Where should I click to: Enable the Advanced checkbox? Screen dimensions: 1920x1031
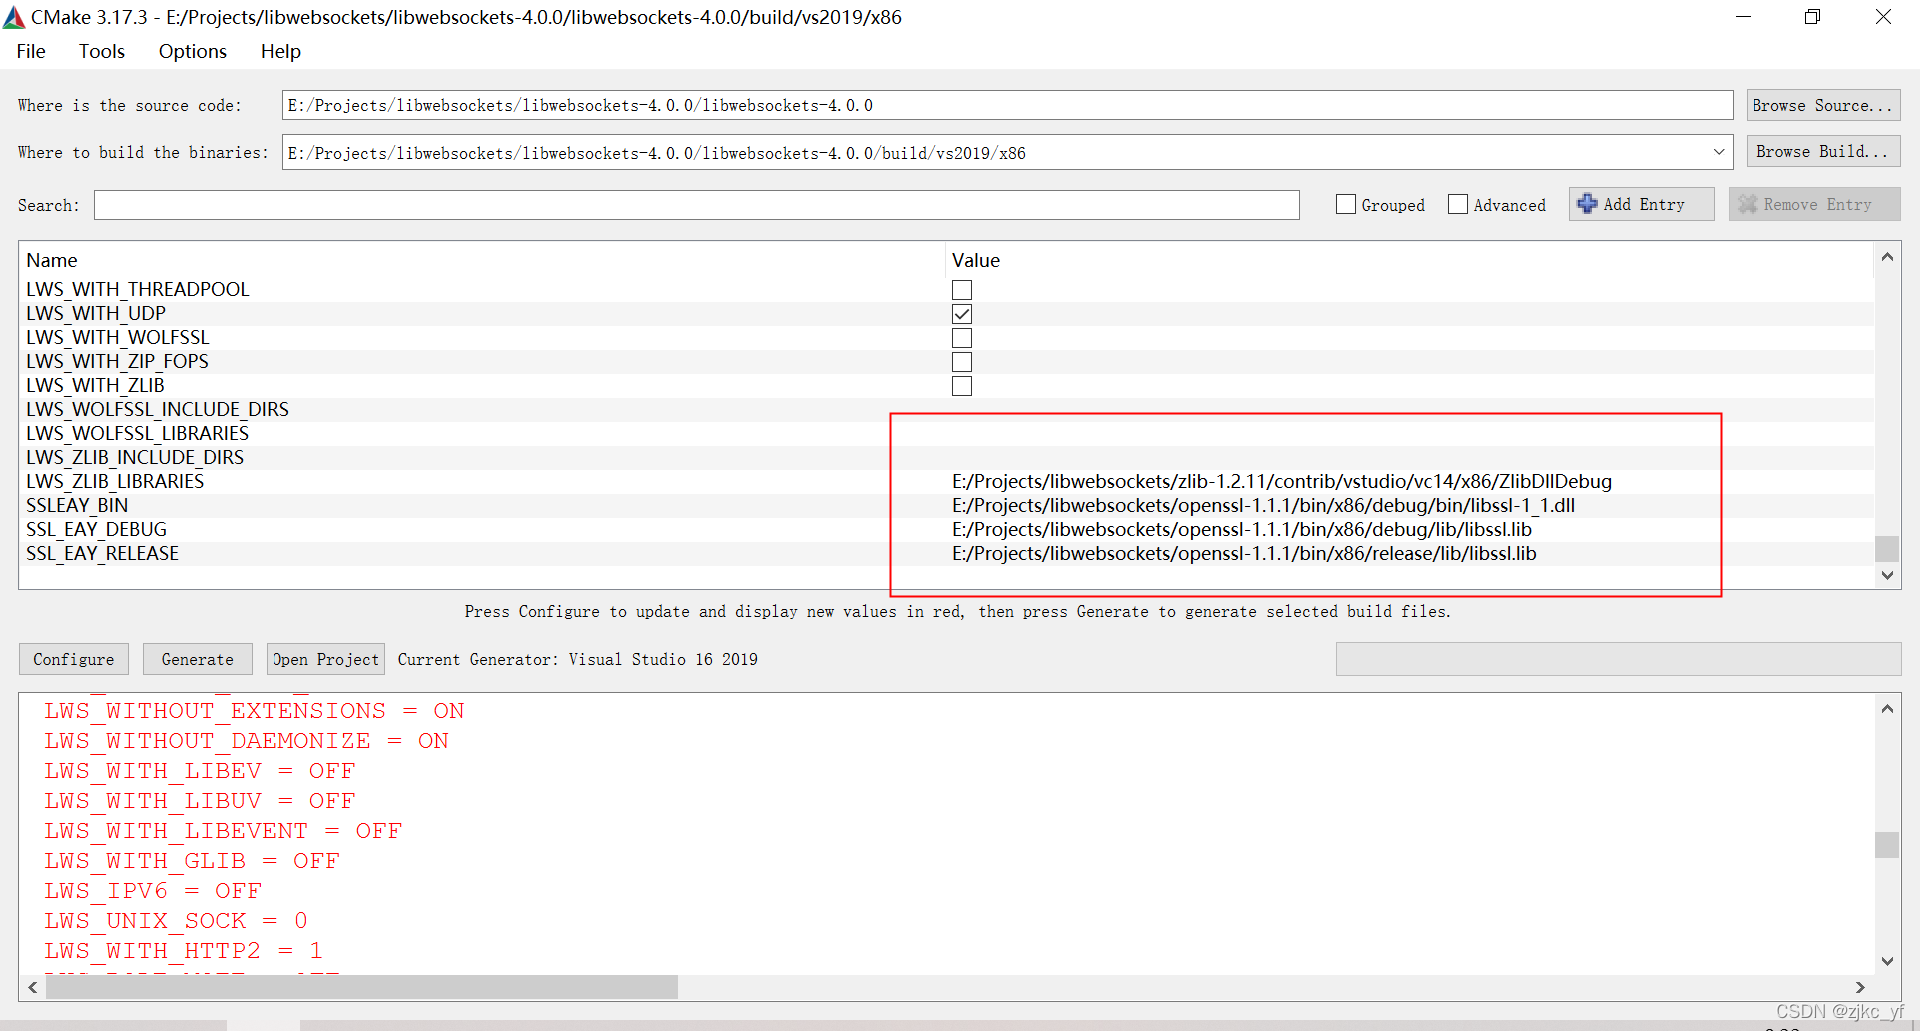[x=1458, y=203]
